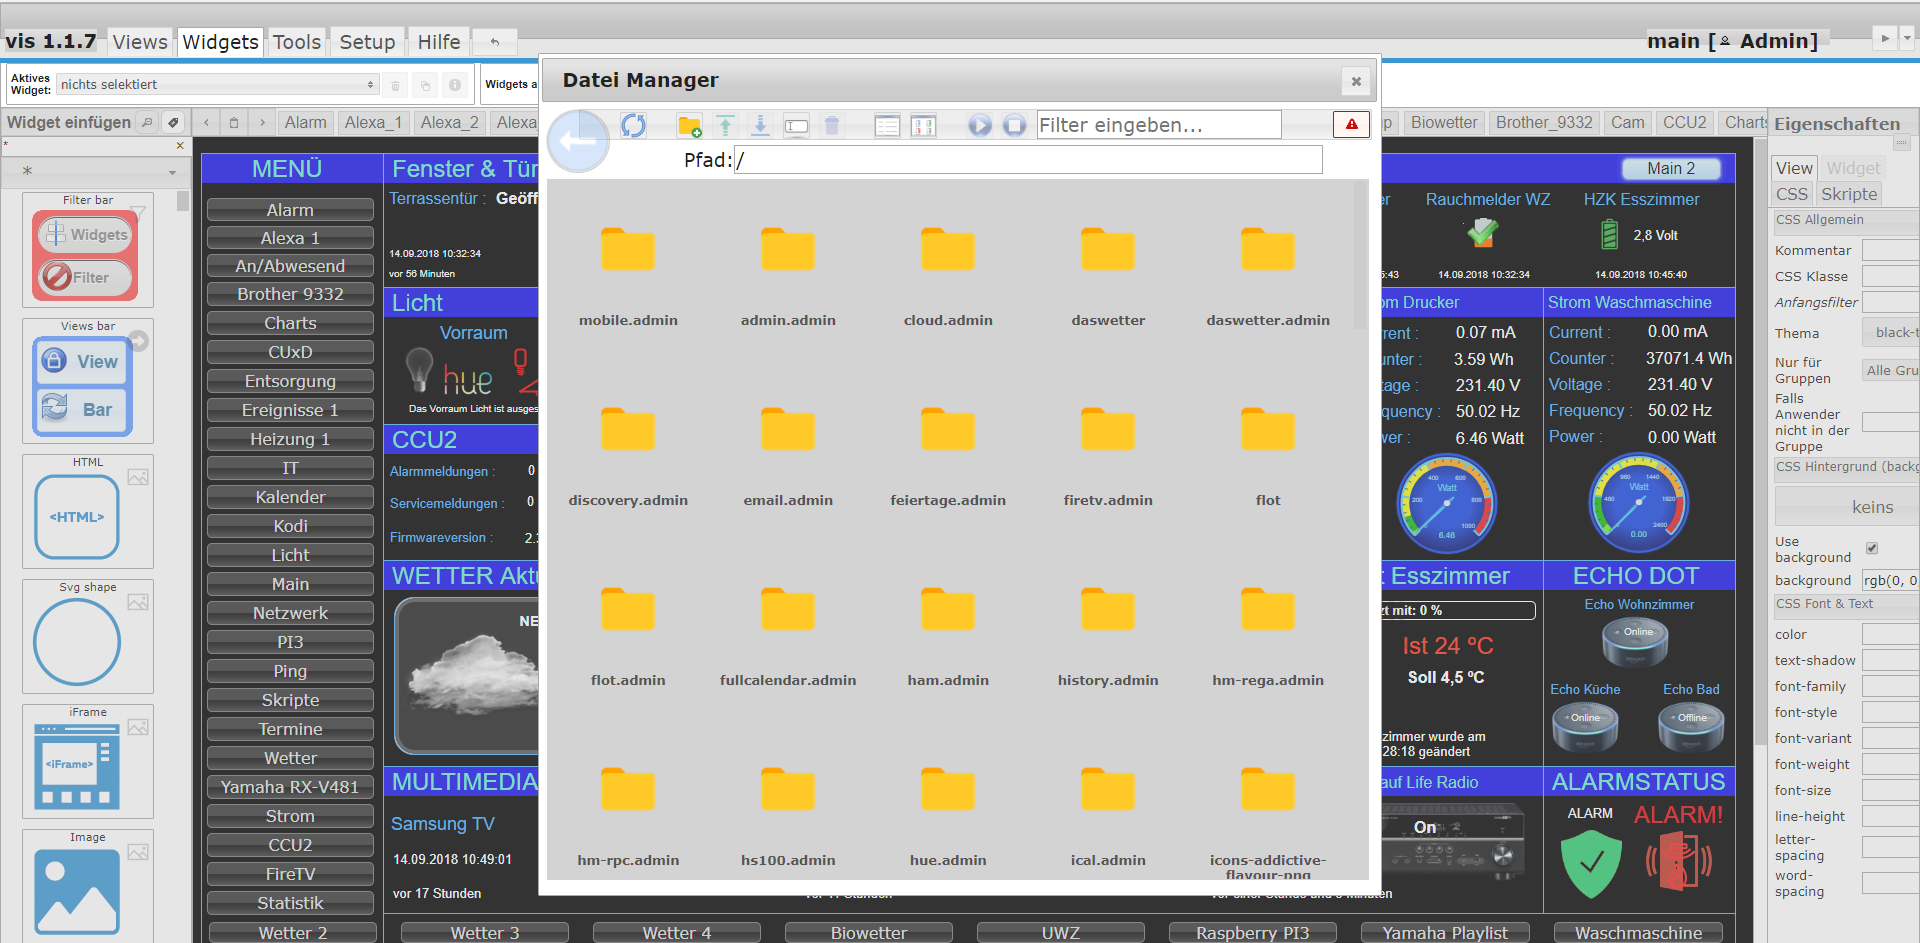Toggle the Use background checkbox
This screenshot has width=1920, height=943.
(x=1872, y=548)
